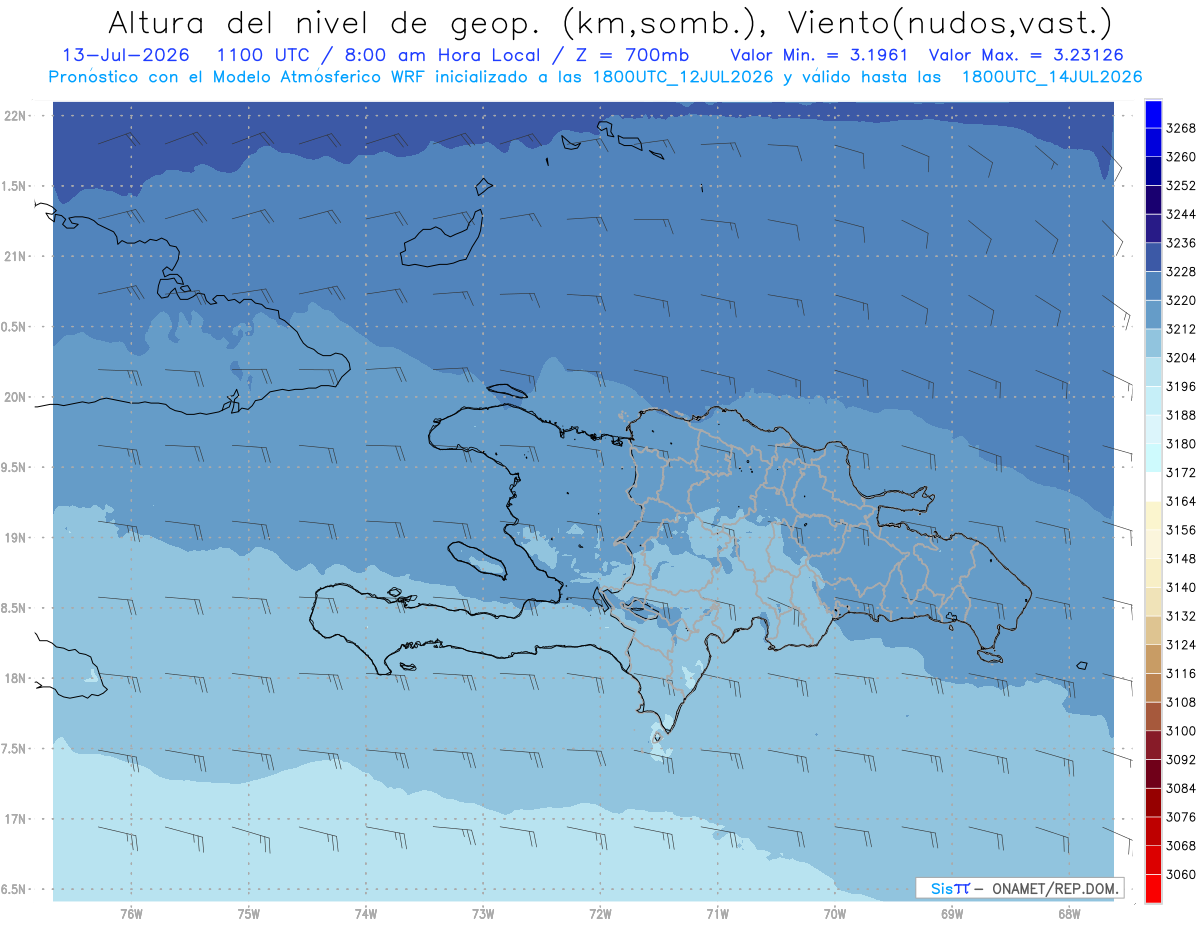Click the legend value "3236"
This screenshot has height=927, width=1200.
coord(1181,243)
